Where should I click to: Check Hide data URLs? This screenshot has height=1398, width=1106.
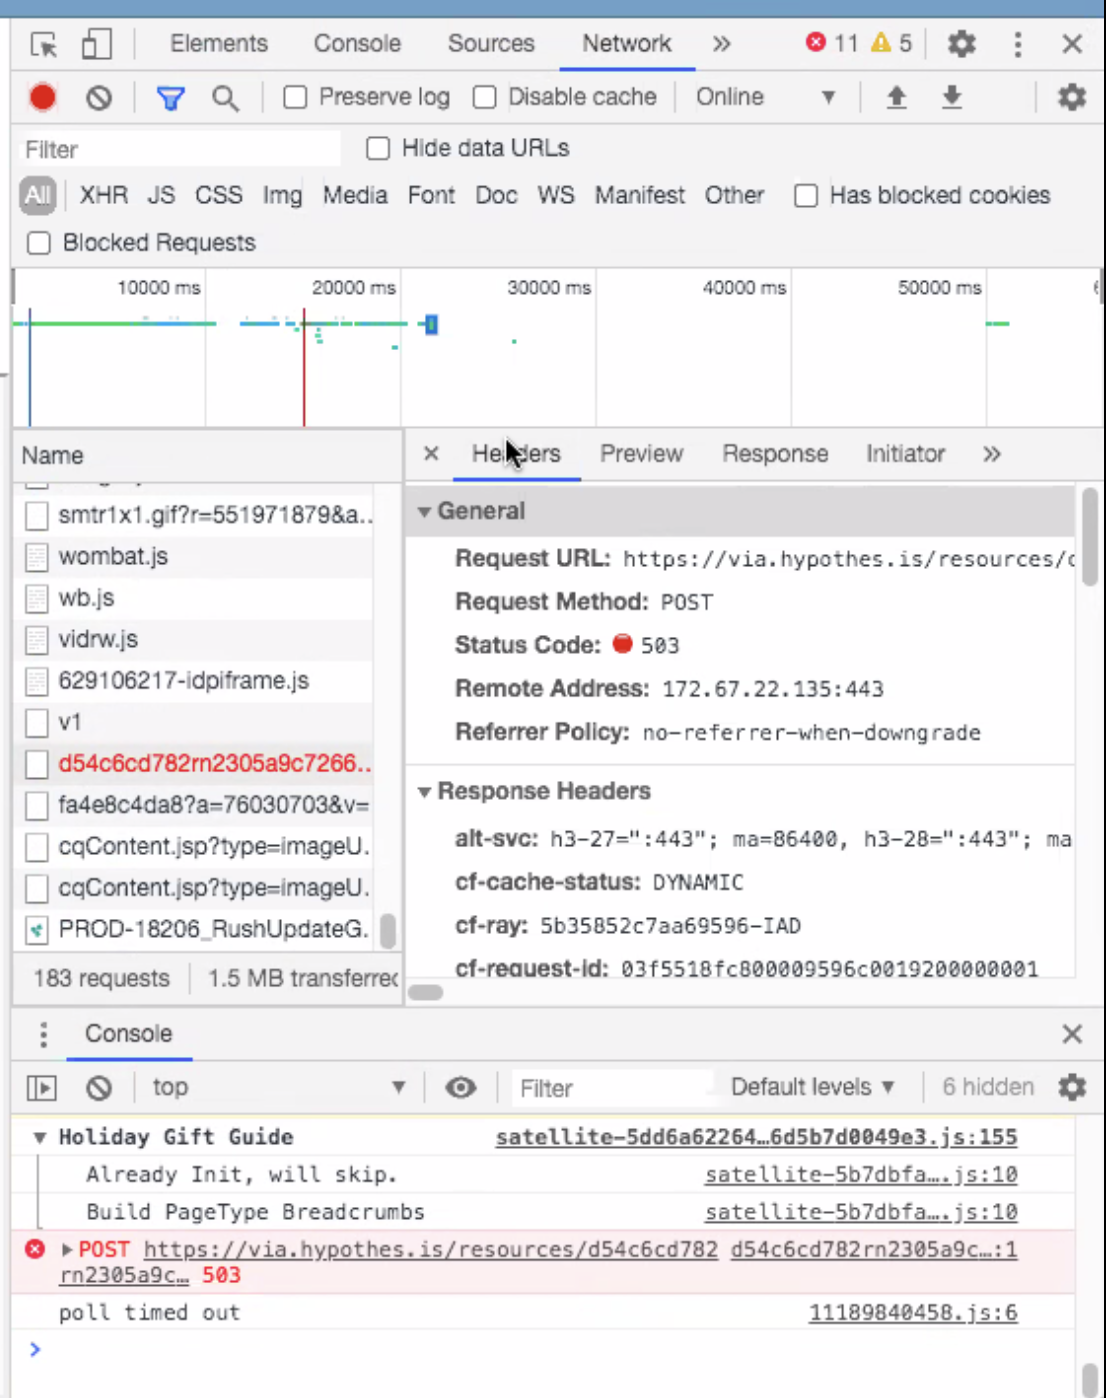coord(378,148)
